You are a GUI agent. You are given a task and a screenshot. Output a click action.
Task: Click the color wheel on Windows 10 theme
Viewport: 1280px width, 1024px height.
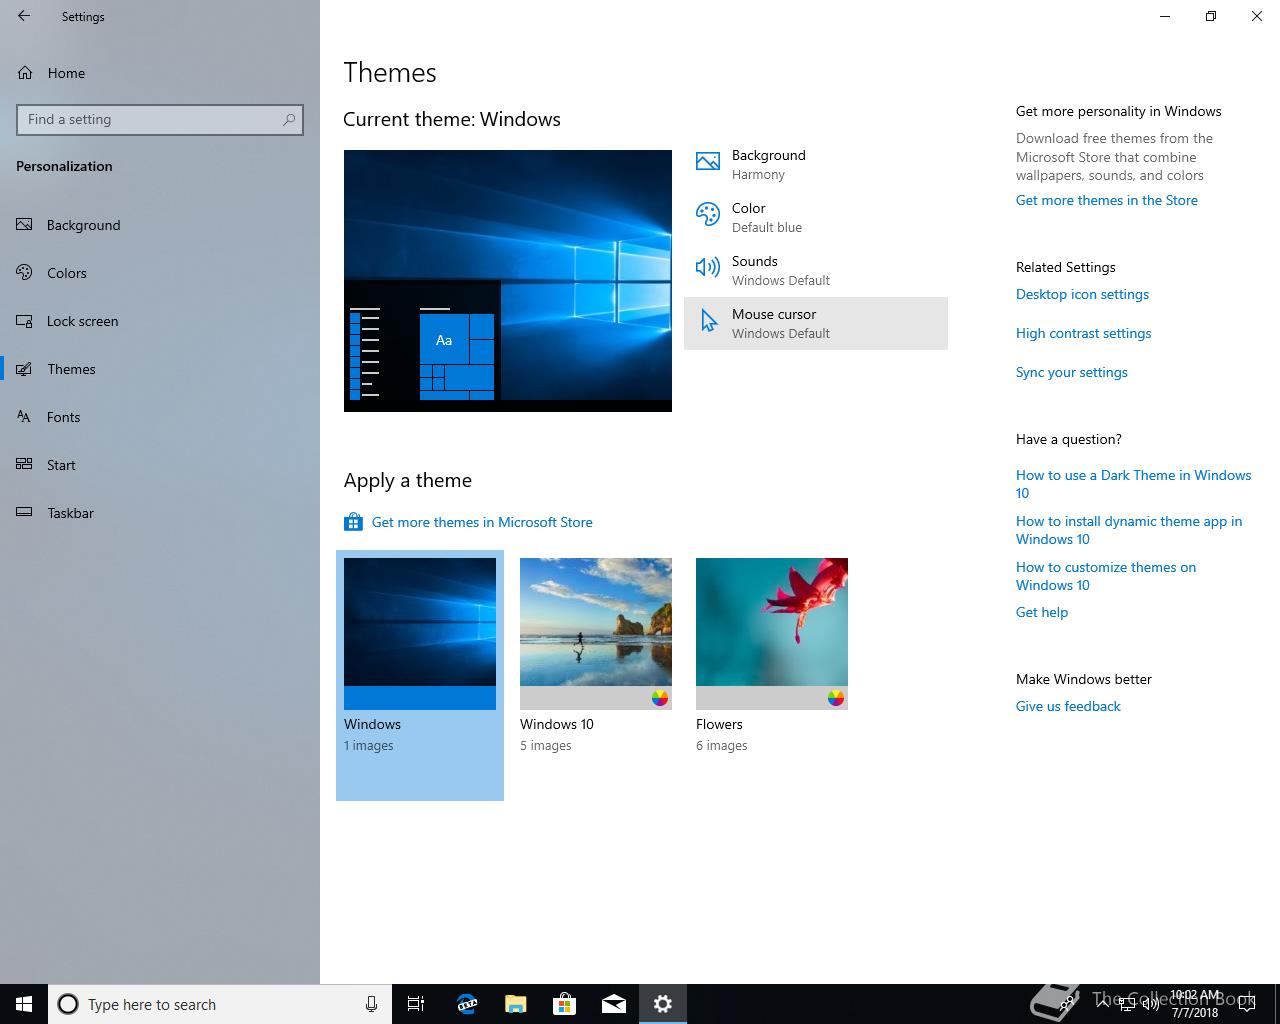click(x=660, y=698)
